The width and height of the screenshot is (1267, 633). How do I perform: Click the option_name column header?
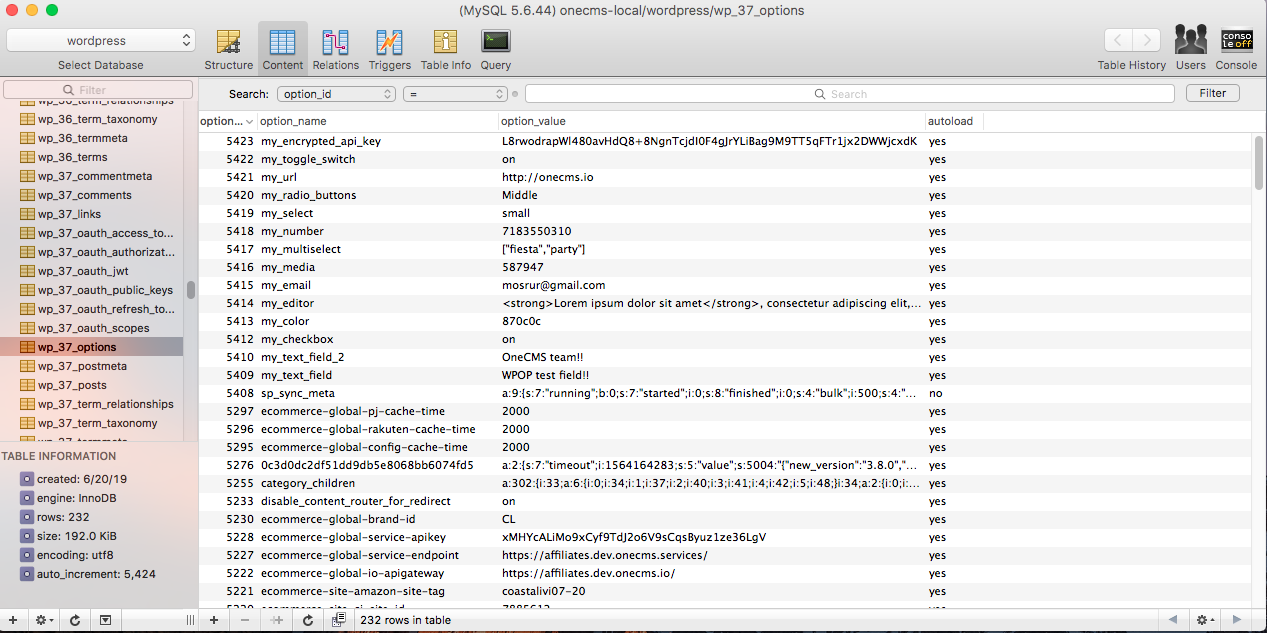[377, 121]
